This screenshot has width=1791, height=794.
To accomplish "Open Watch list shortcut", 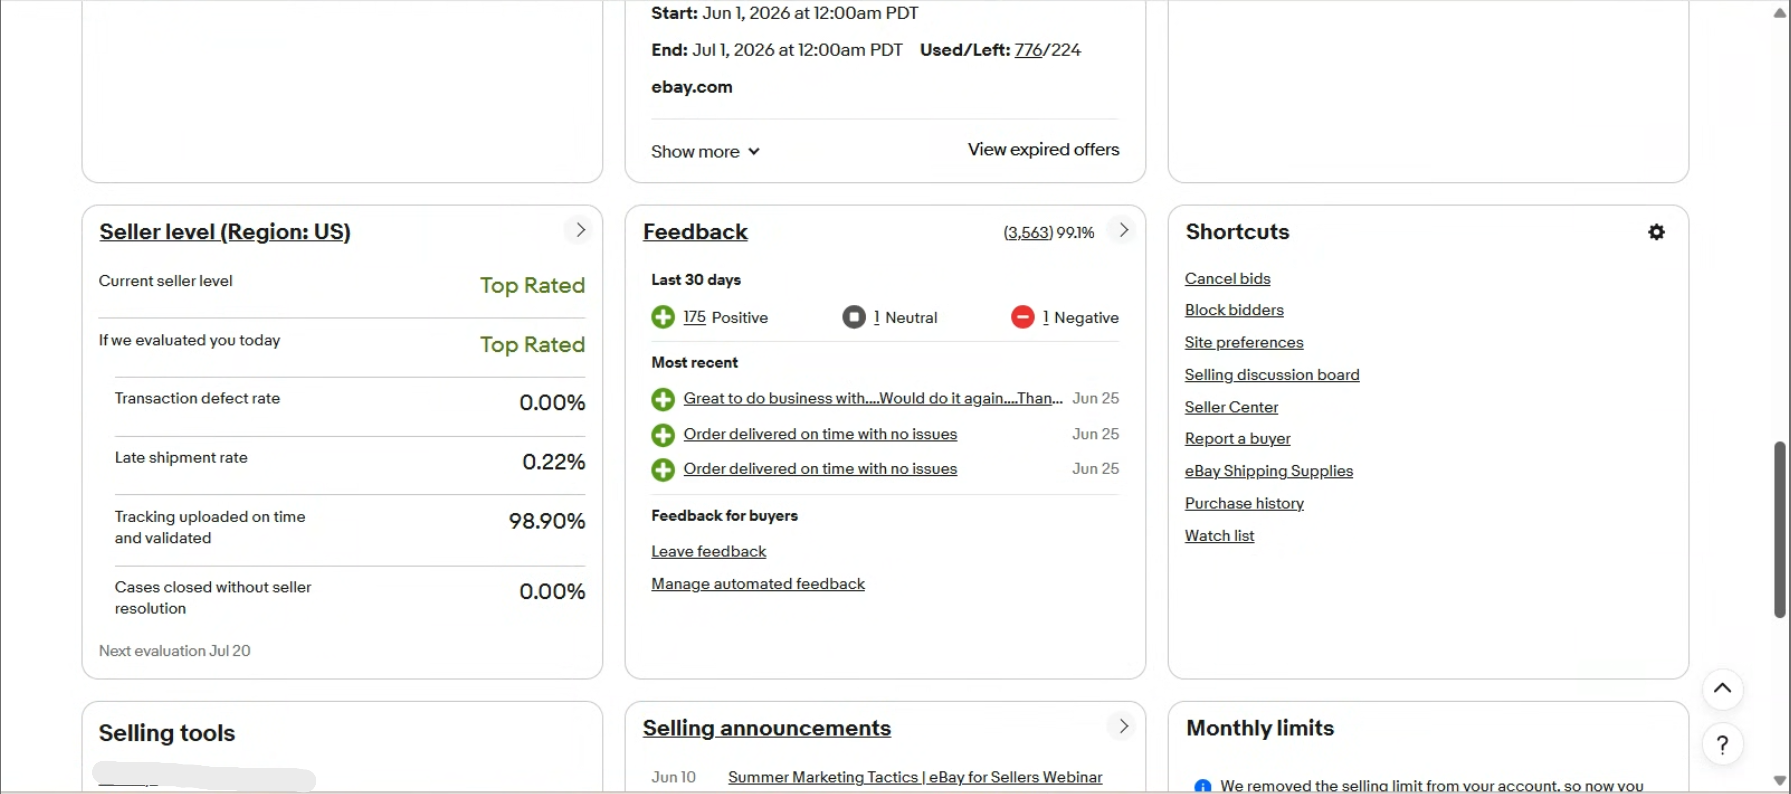I will pyautogui.click(x=1219, y=535).
